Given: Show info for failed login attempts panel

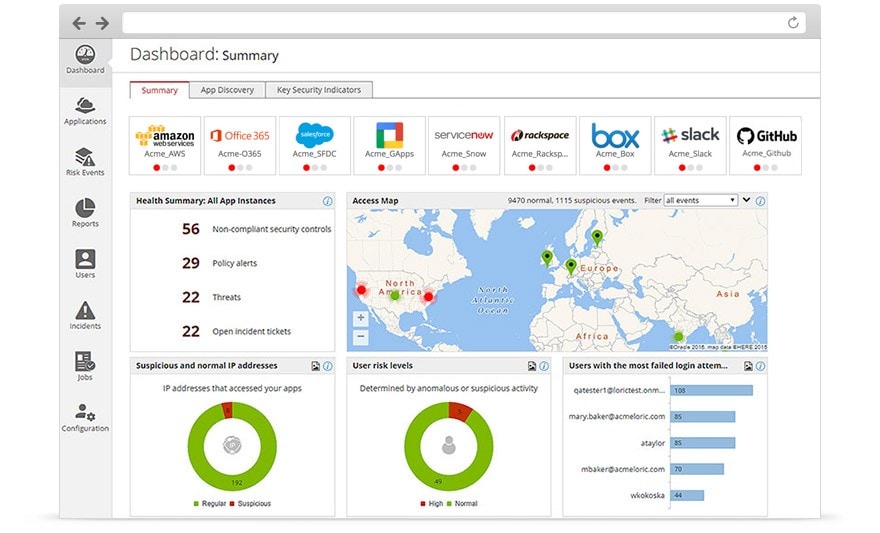Looking at the screenshot, I should point(760,366).
